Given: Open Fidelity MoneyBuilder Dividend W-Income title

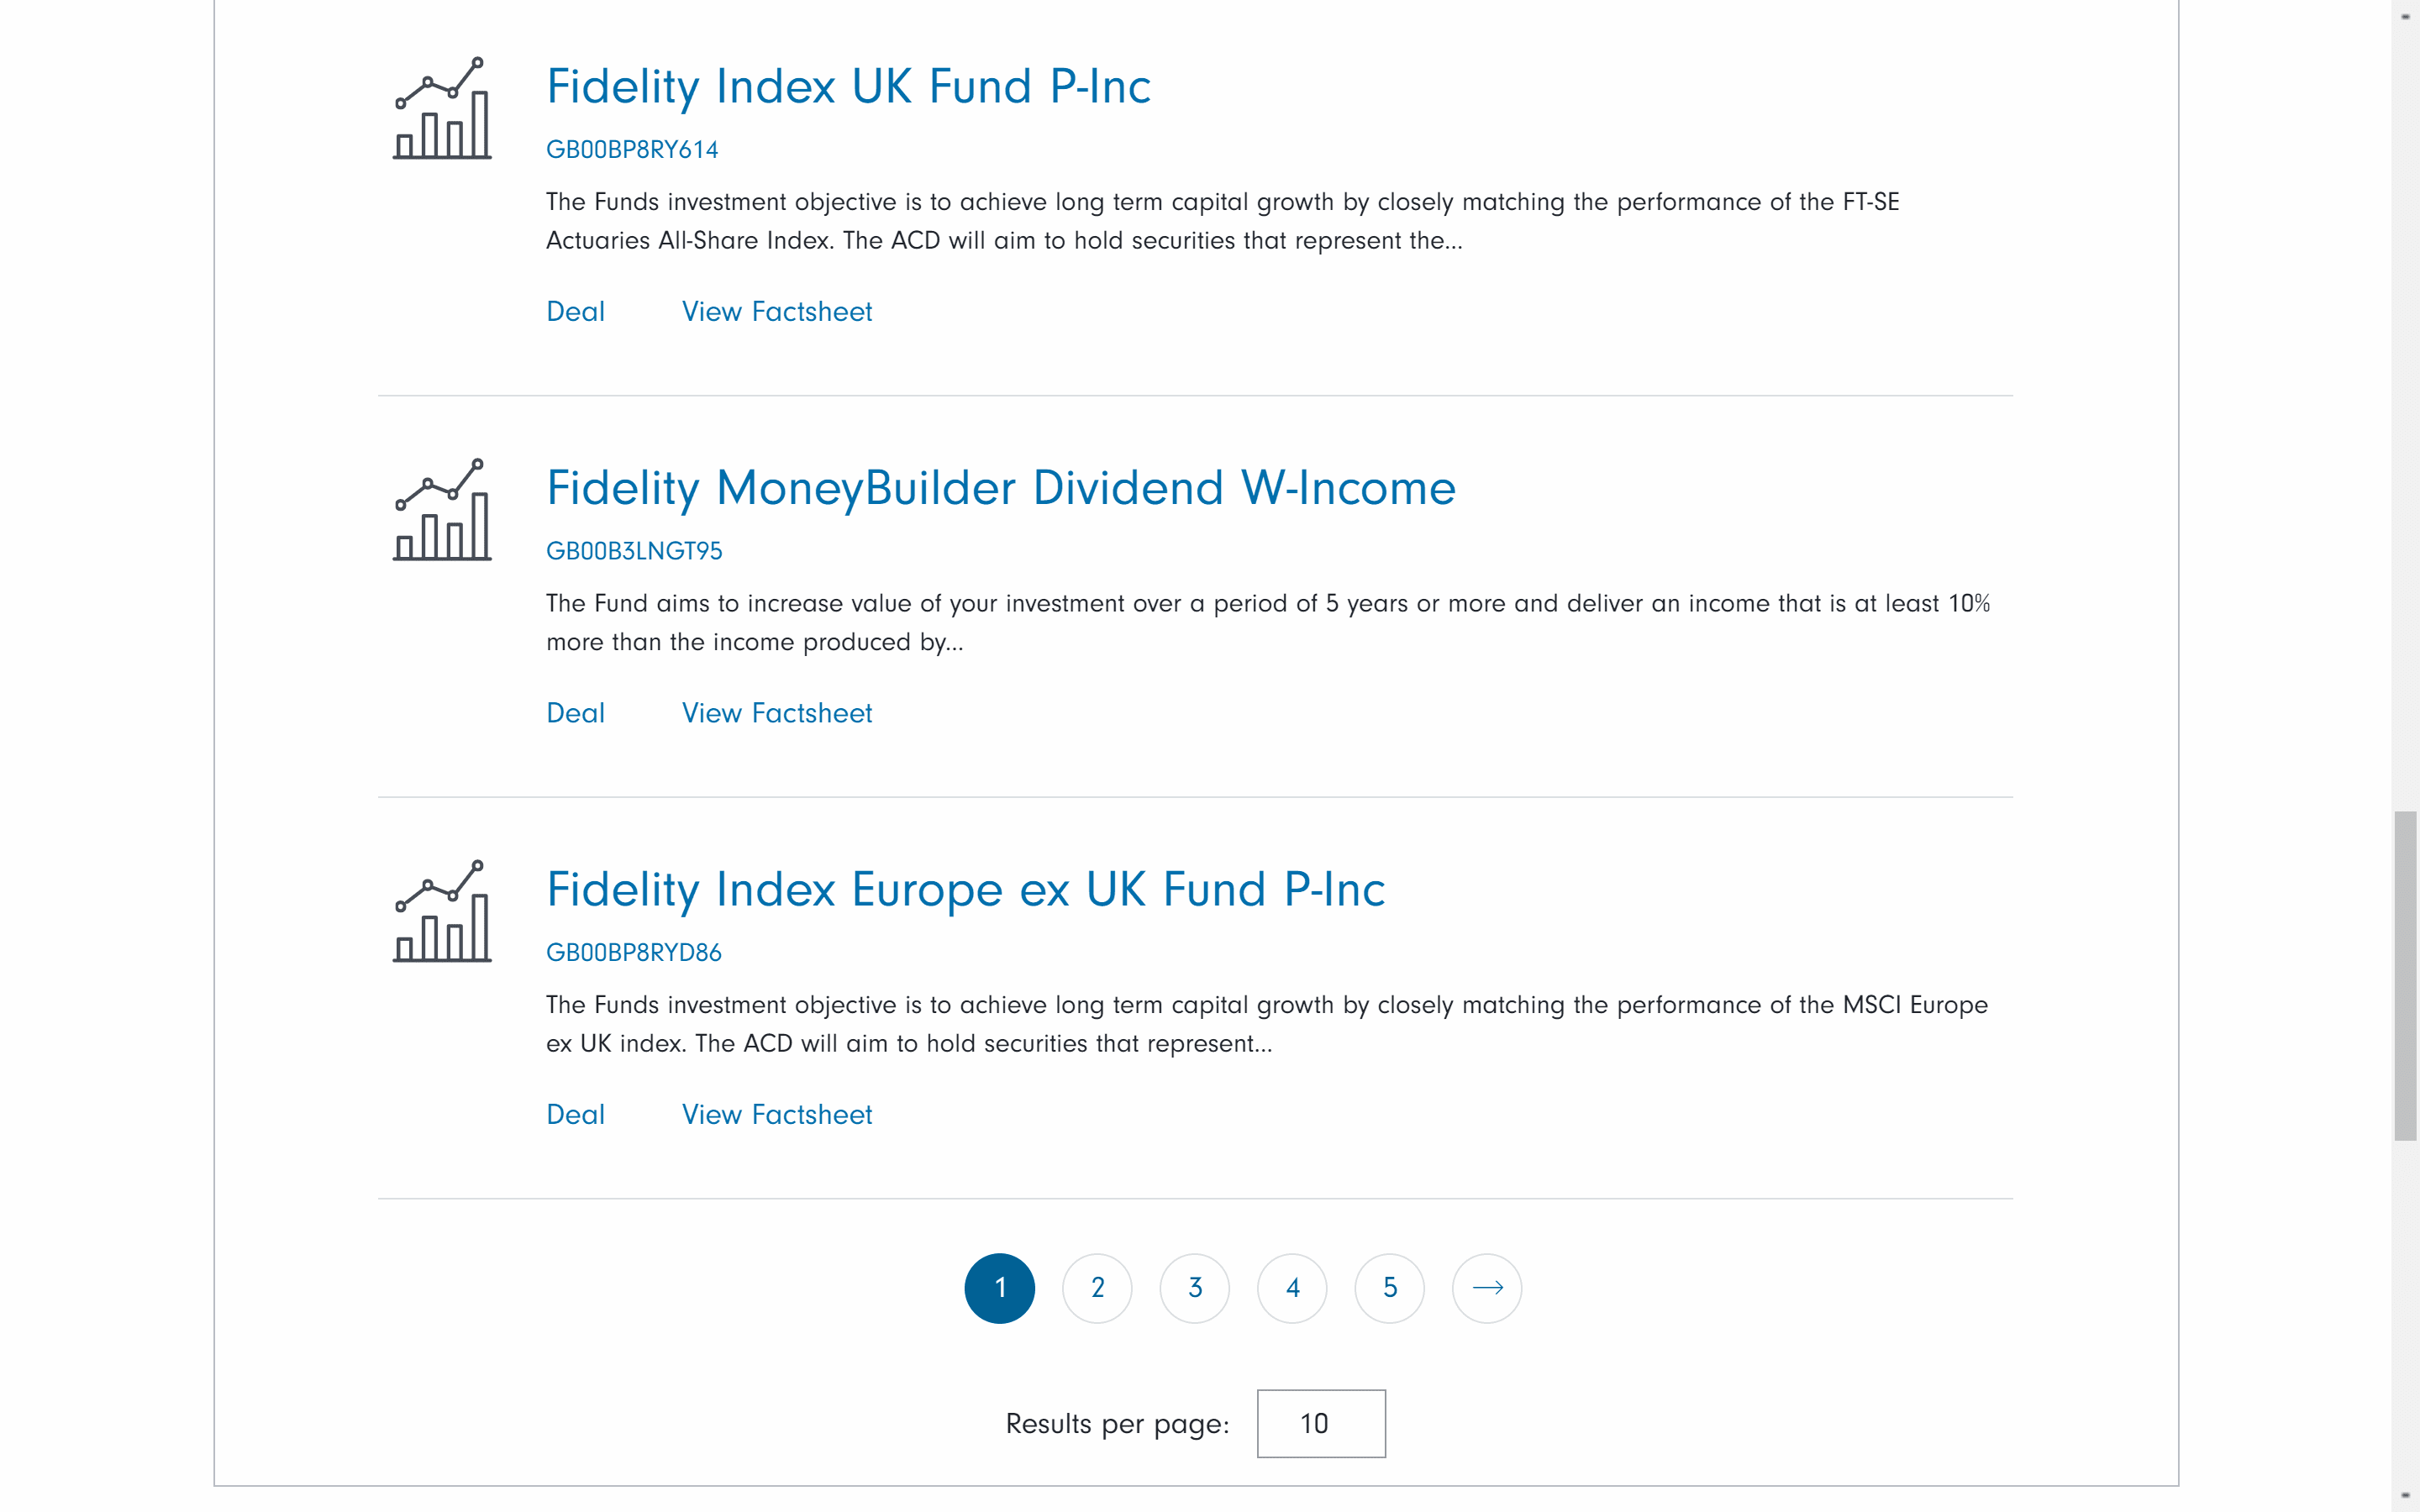Looking at the screenshot, I should (x=1000, y=488).
